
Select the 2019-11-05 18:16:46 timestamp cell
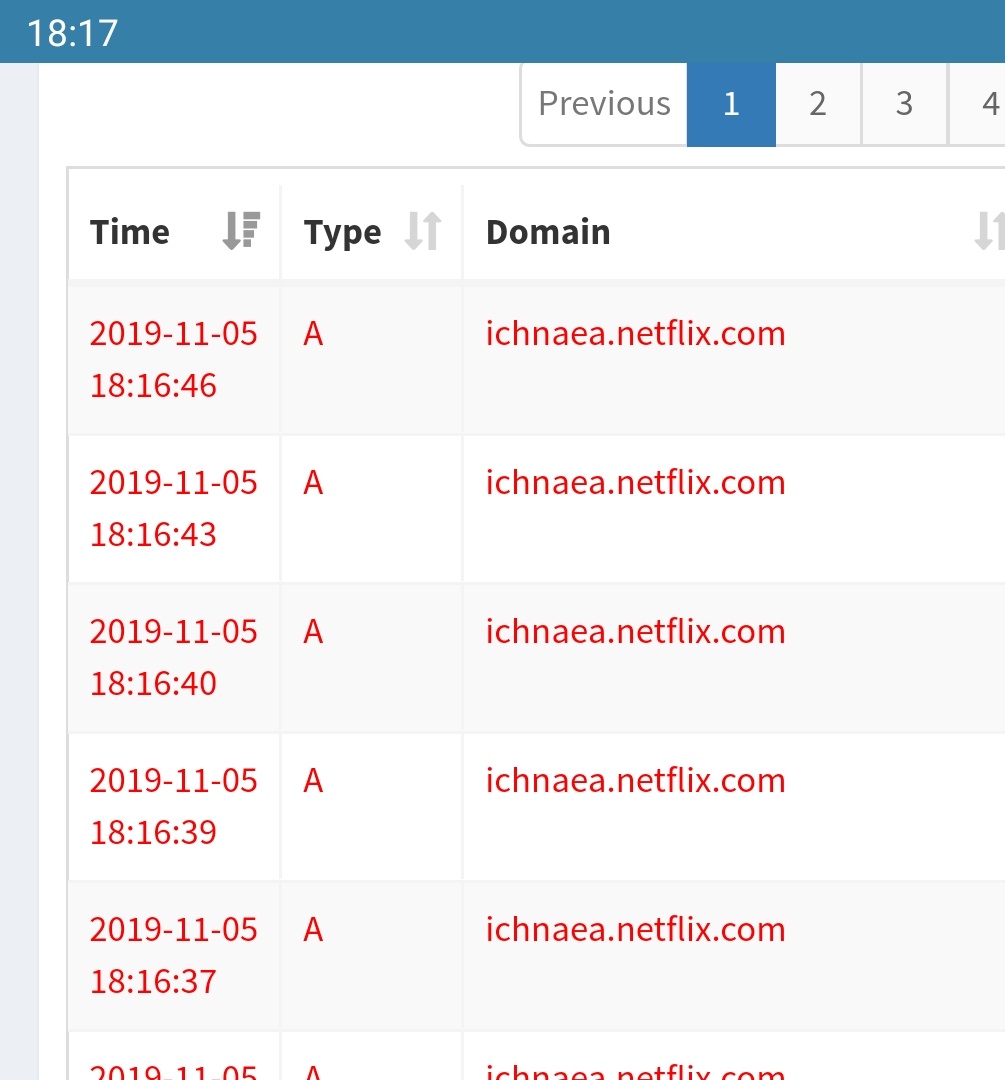(x=173, y=359)
